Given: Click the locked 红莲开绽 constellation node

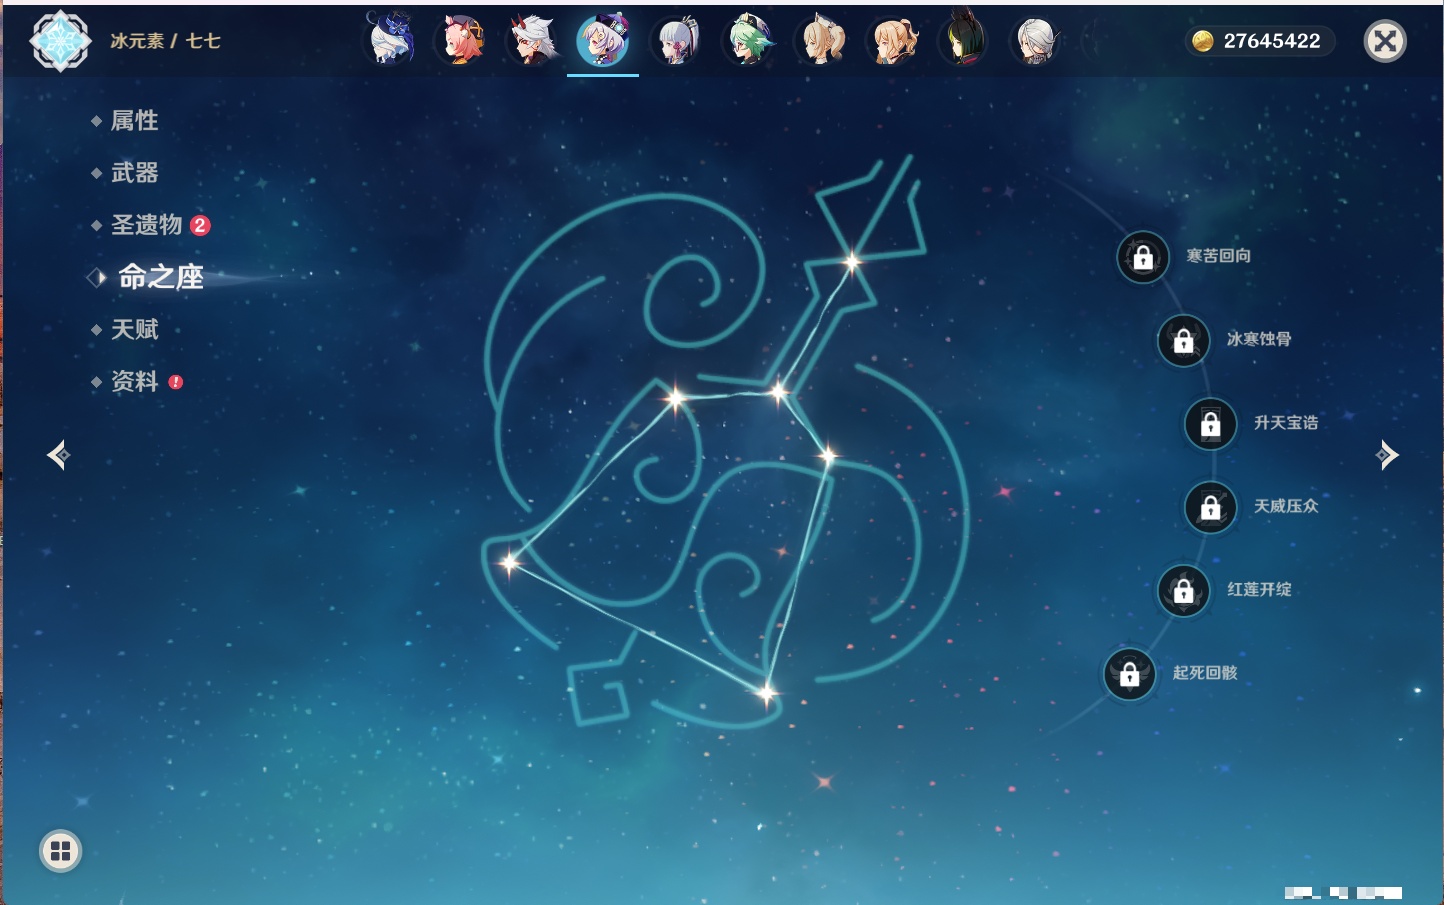Looking at the screenshot, I should 1184,591.
